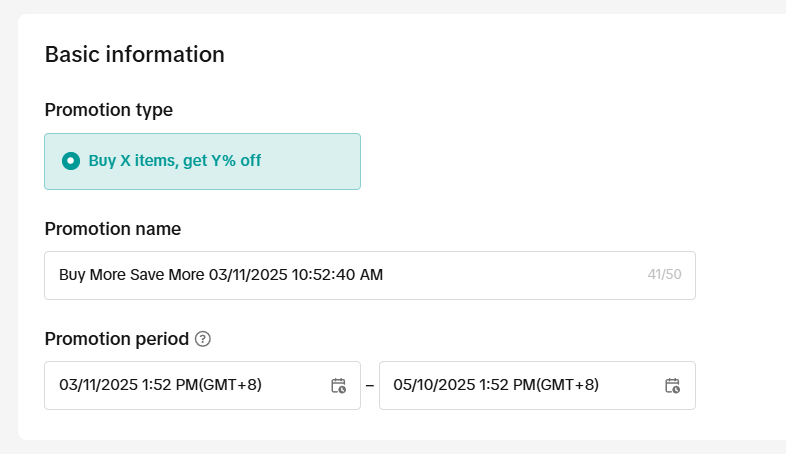This screenshot has width=786, height=454.
Task: Click the 'Buy X items, get Y% off' label text
Action: [x=175, y=161]
